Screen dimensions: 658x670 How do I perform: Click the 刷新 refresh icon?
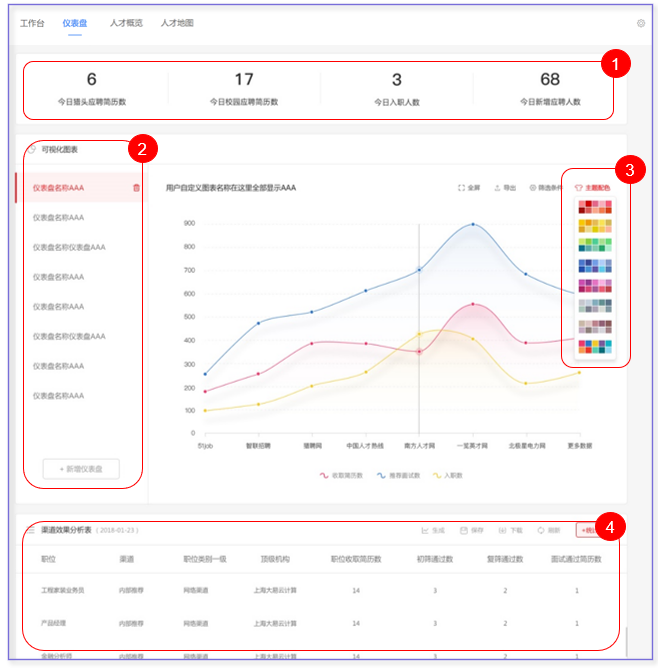coord(541,530)
